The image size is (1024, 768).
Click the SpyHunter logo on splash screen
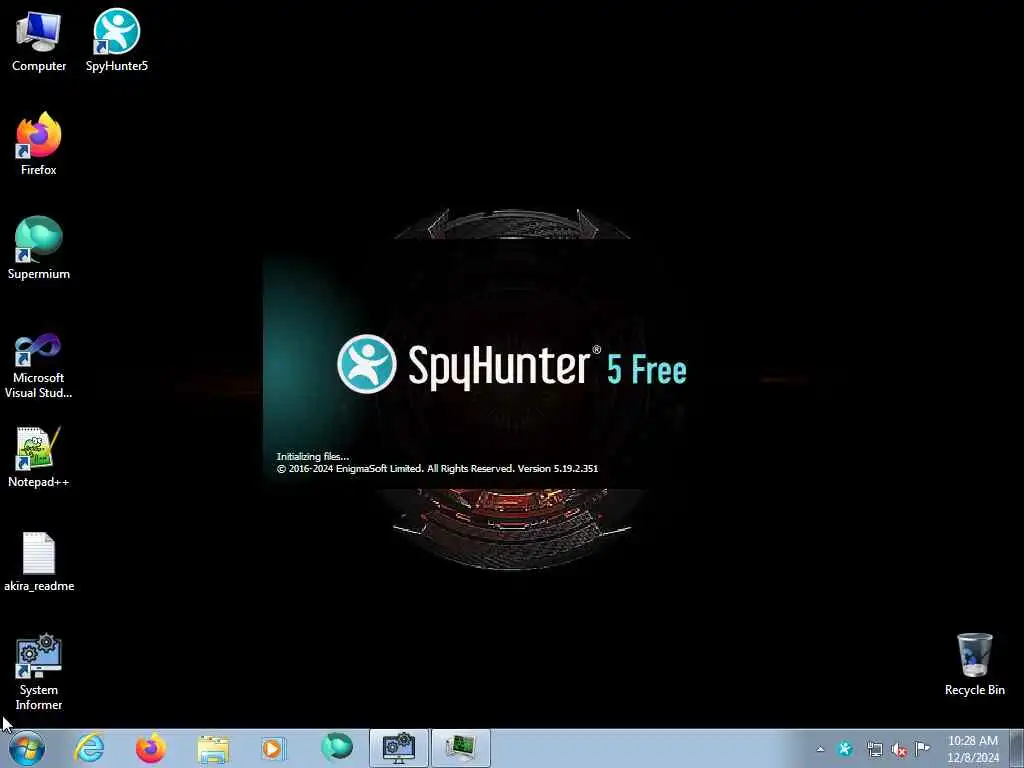point(366,364)
